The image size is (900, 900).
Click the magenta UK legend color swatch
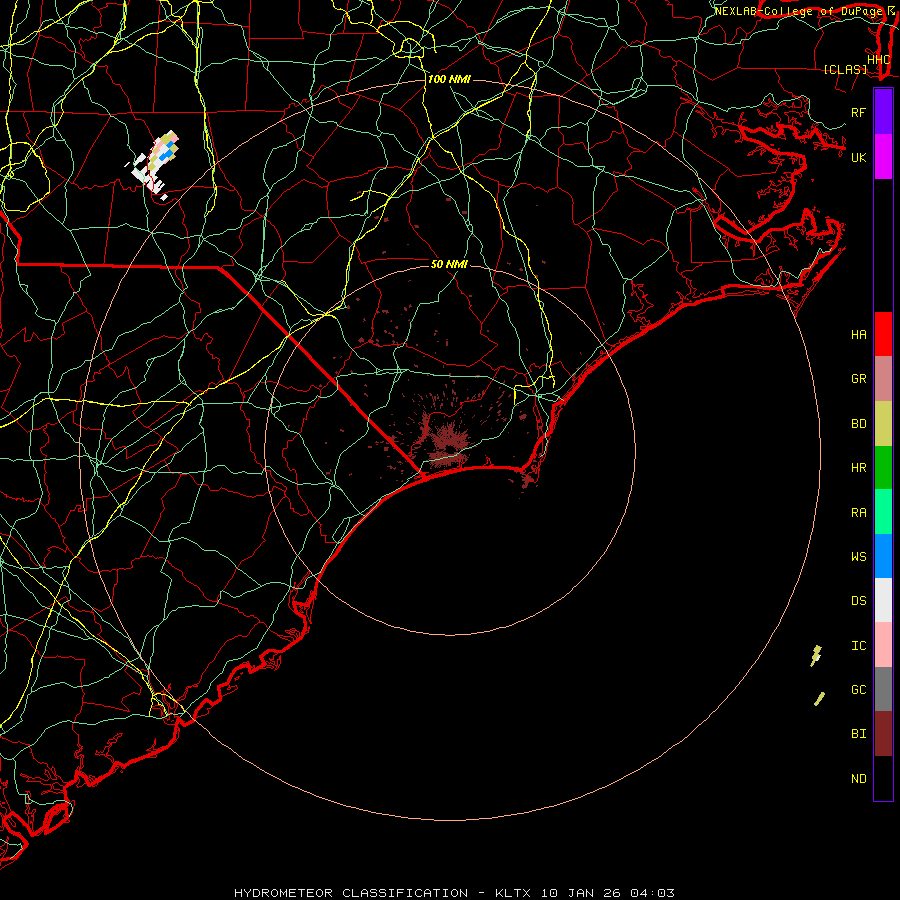883,157
